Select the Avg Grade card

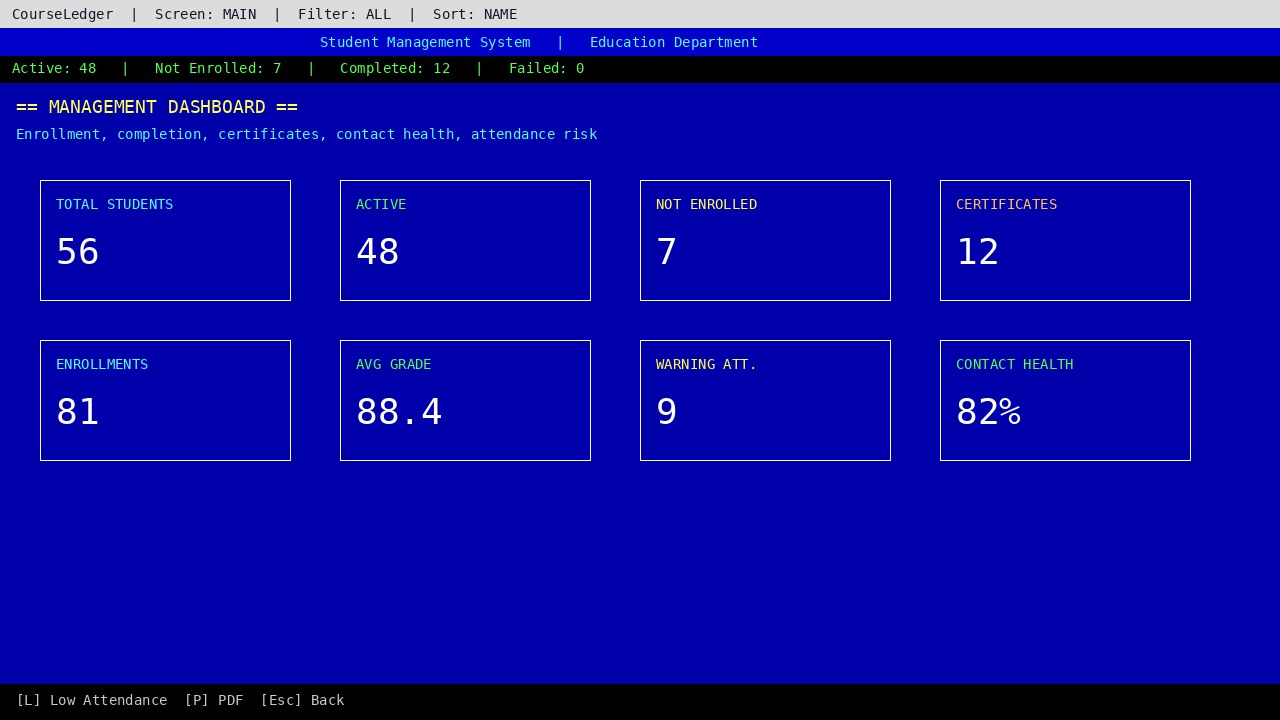tap(465, 400)
